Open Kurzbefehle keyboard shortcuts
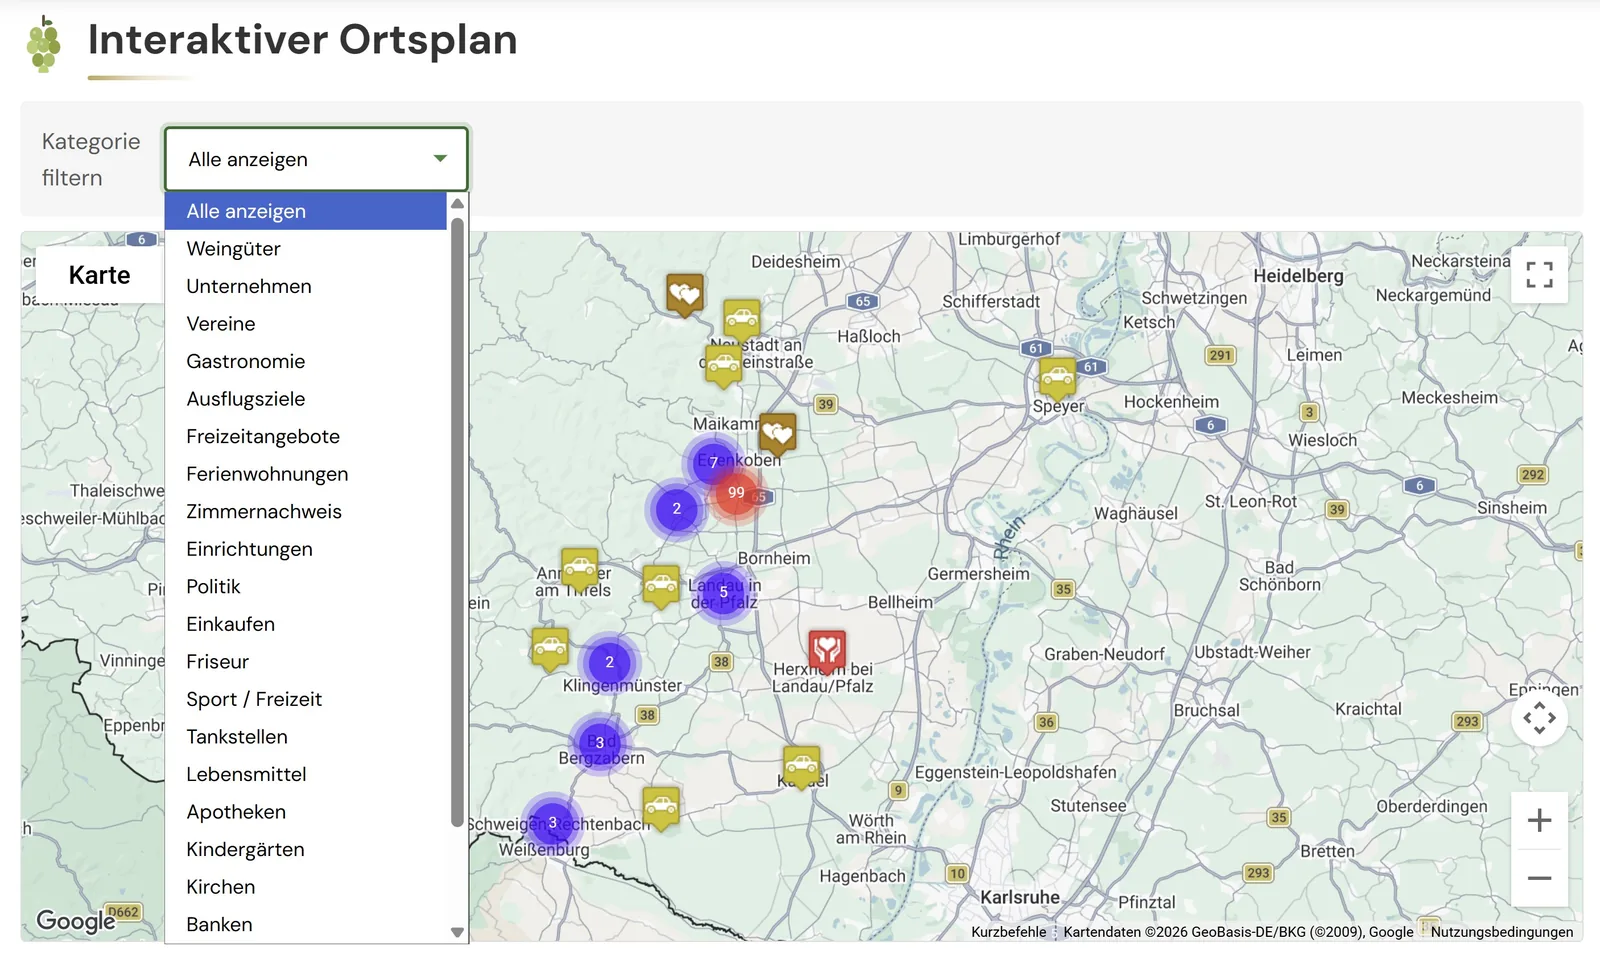Viewport: 1600px width, 963px height. [x=1008, y=932]
